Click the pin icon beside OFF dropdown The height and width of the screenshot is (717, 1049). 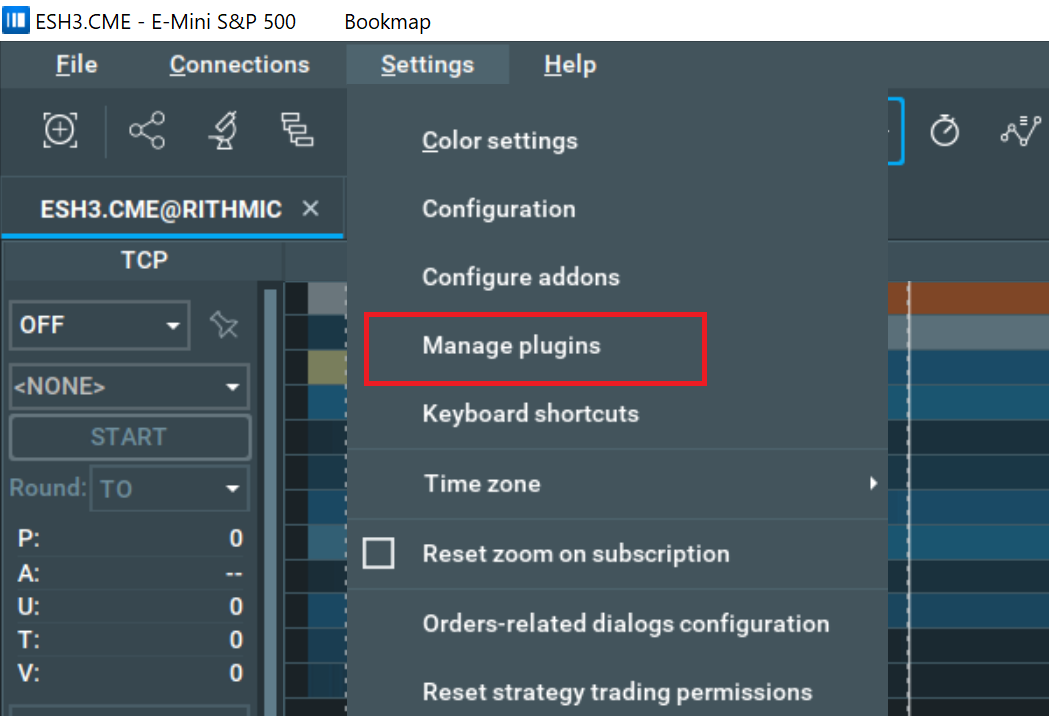224,325
